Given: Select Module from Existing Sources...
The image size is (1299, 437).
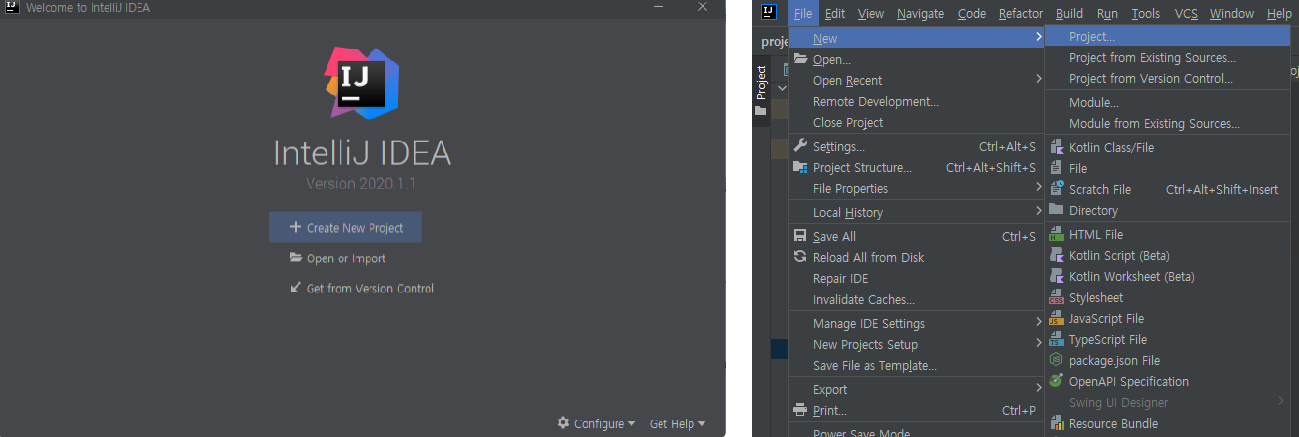Looking at the screenshot, I should (1167, 124).
